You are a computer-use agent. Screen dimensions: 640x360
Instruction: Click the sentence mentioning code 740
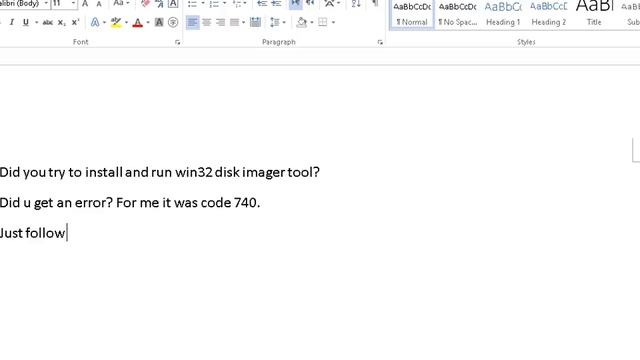coord(130,202)
